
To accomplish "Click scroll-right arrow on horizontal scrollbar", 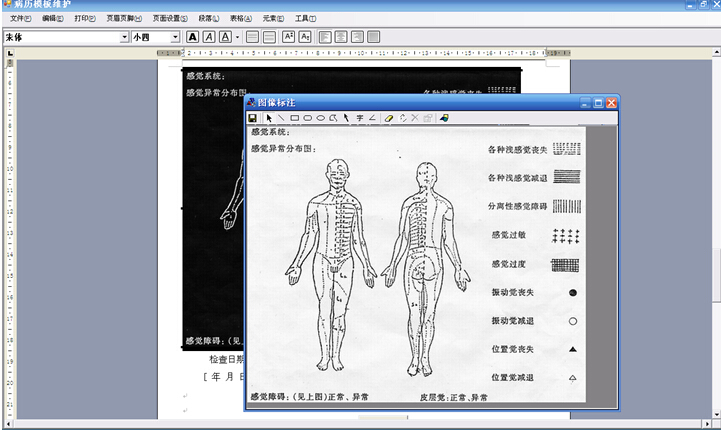I will (708, 424).
